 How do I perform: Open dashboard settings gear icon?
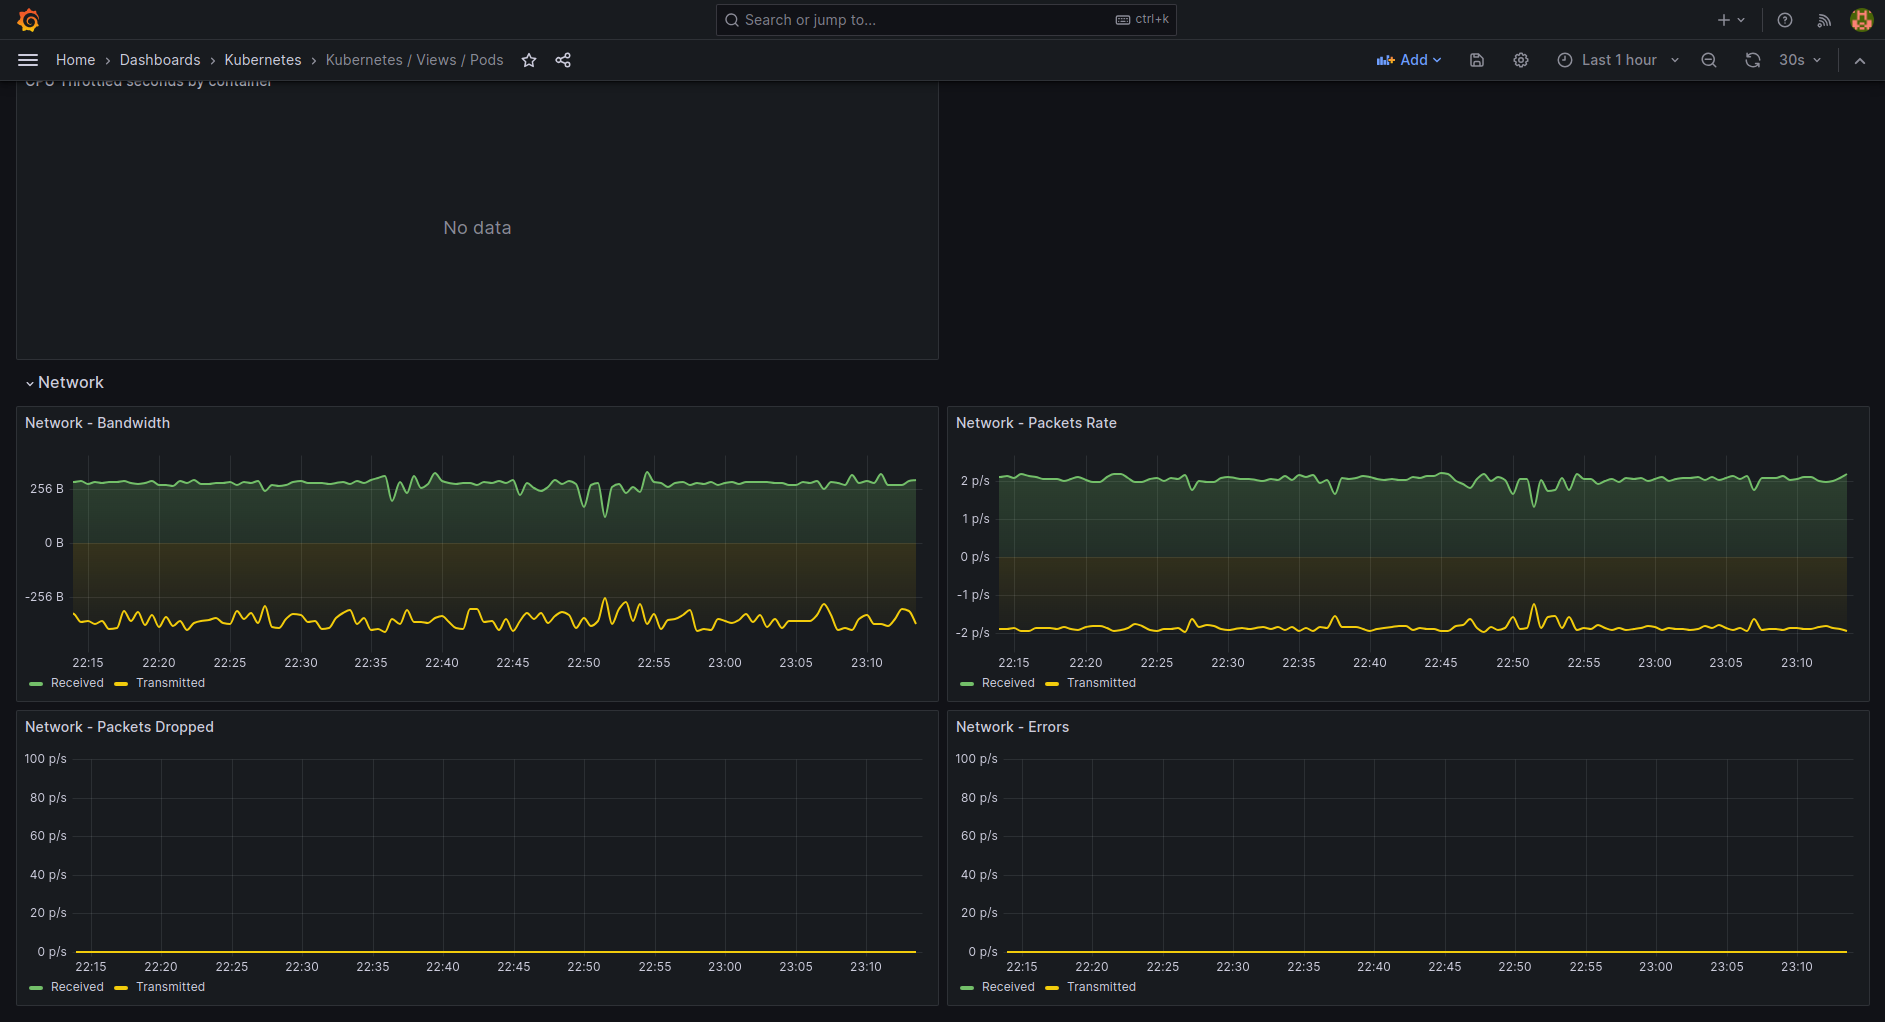click(1520, 60)
